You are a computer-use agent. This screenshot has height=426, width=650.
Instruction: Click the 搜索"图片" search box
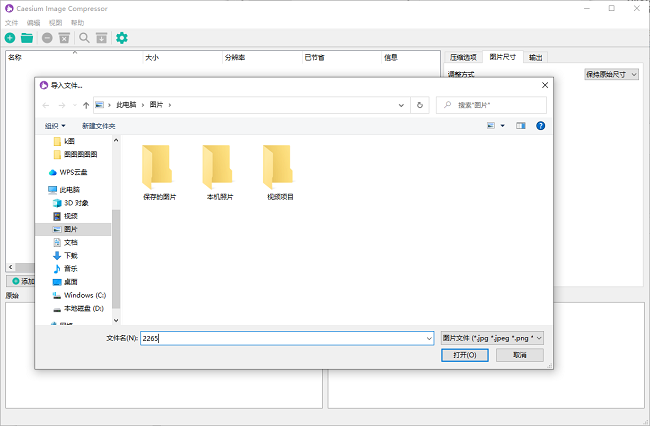[491, 105]
